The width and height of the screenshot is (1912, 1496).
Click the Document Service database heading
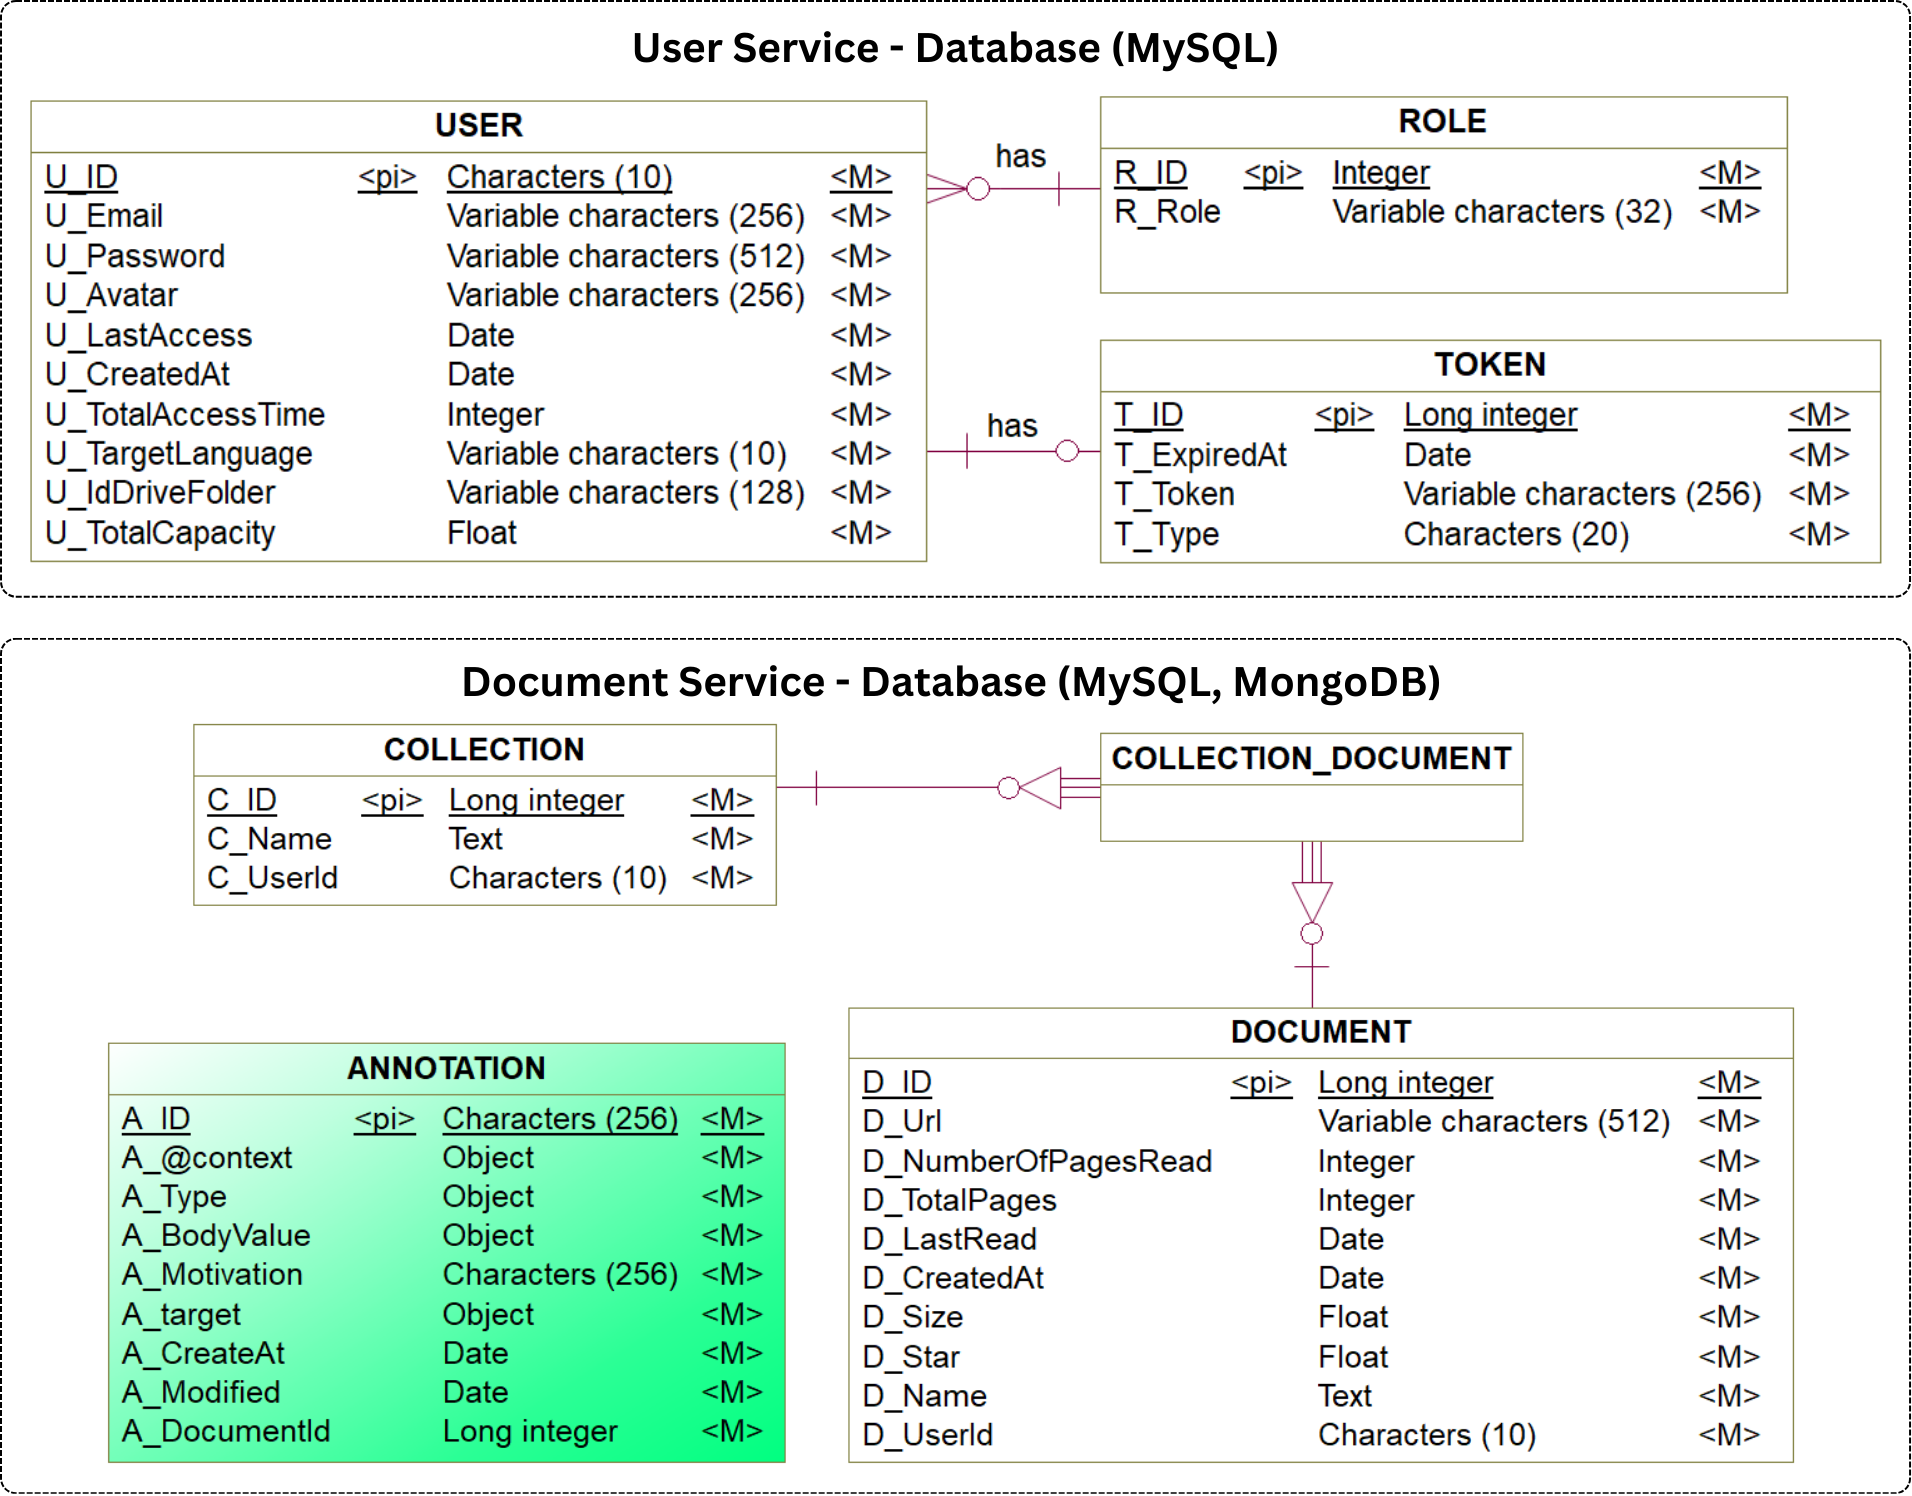pyautogui.click(x=951, y=682)
